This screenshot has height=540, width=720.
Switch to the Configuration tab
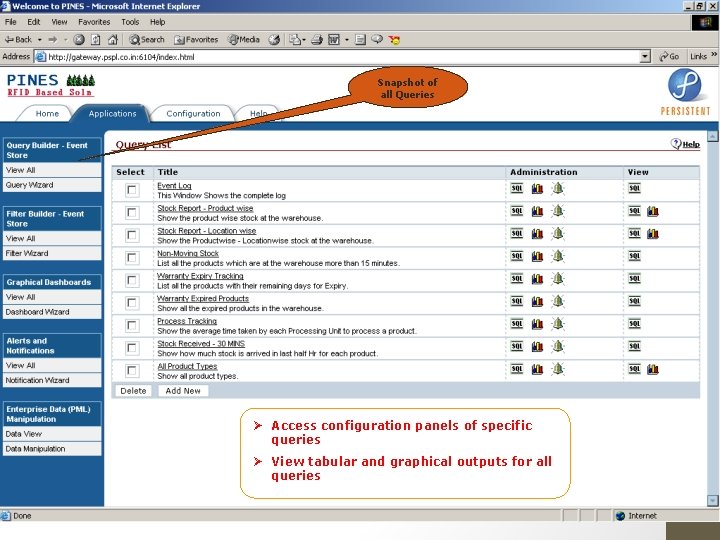click(193, 113)
